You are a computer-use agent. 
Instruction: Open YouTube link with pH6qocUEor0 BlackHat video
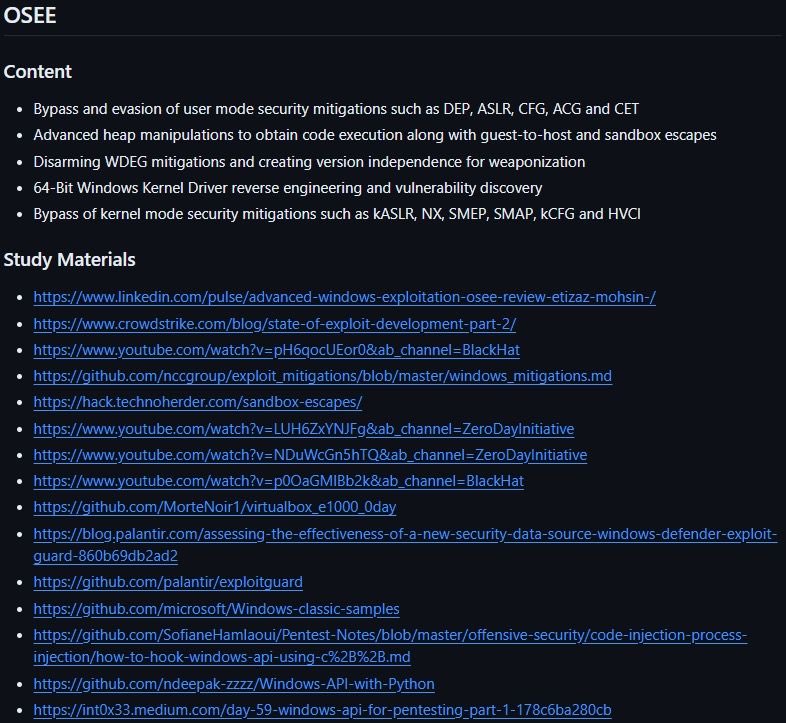pyautogui.click(x=277, y=350)
